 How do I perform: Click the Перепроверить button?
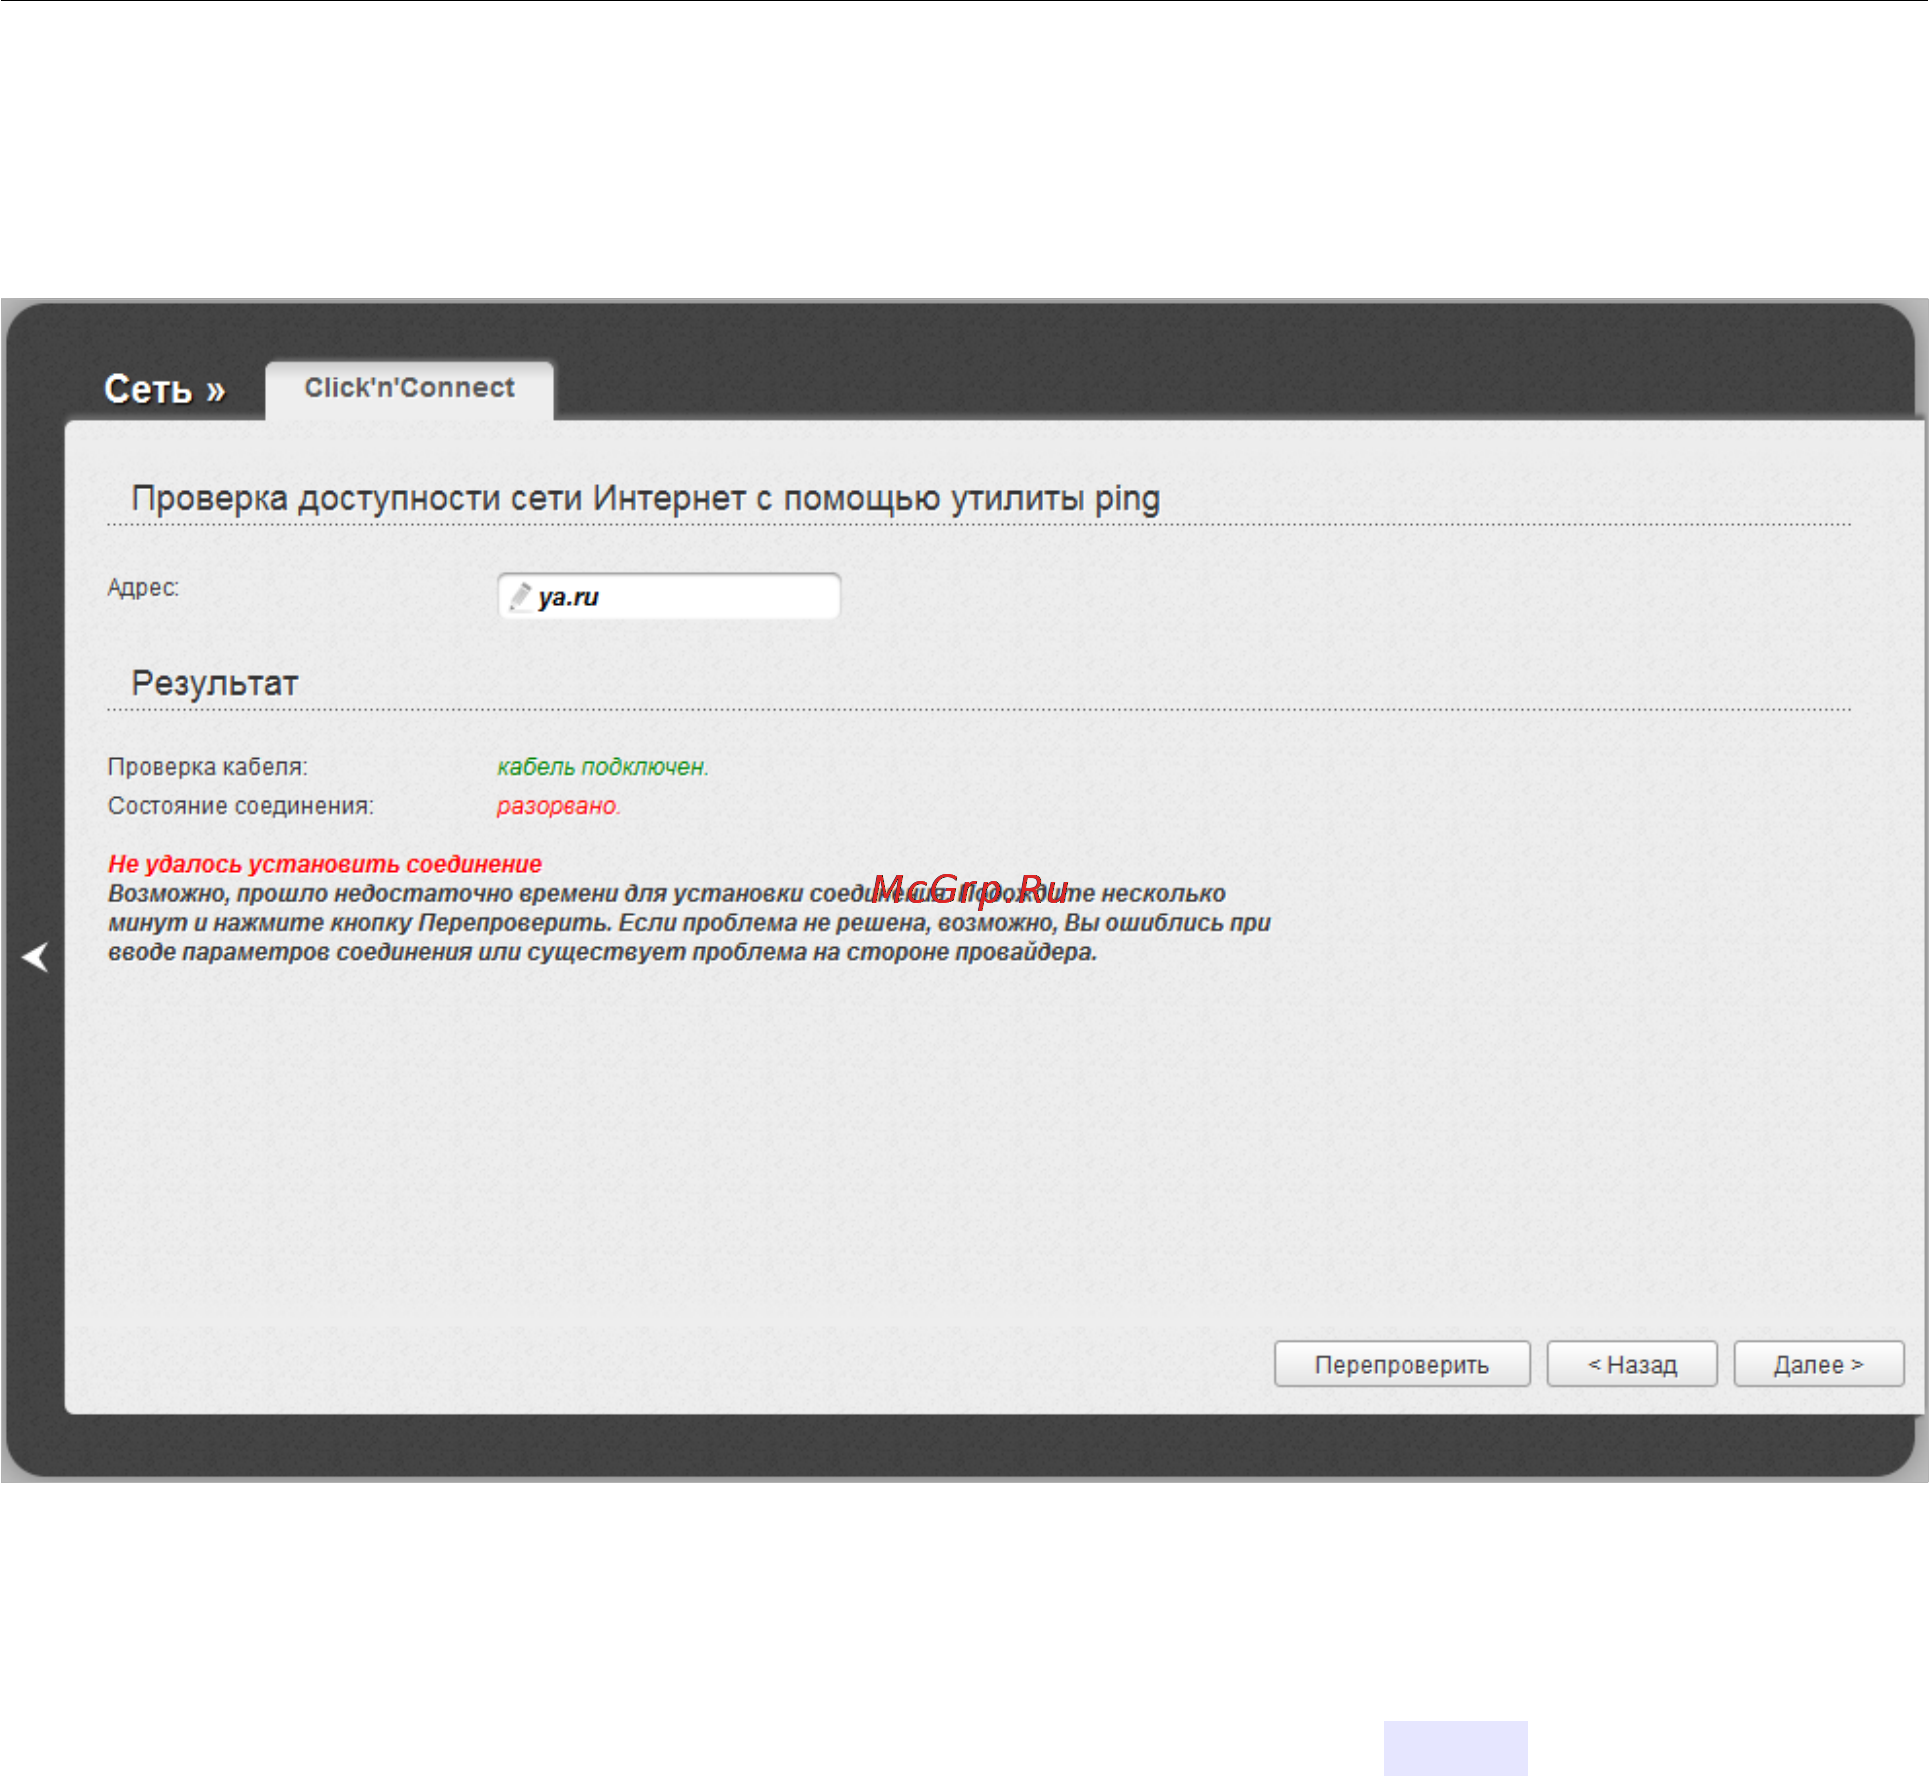[x=1402, y=1364]
